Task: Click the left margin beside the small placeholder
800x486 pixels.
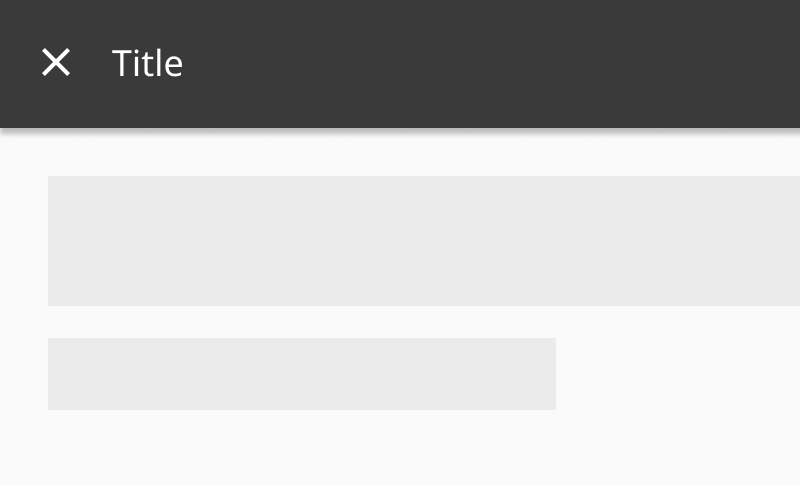Action: 23,374
